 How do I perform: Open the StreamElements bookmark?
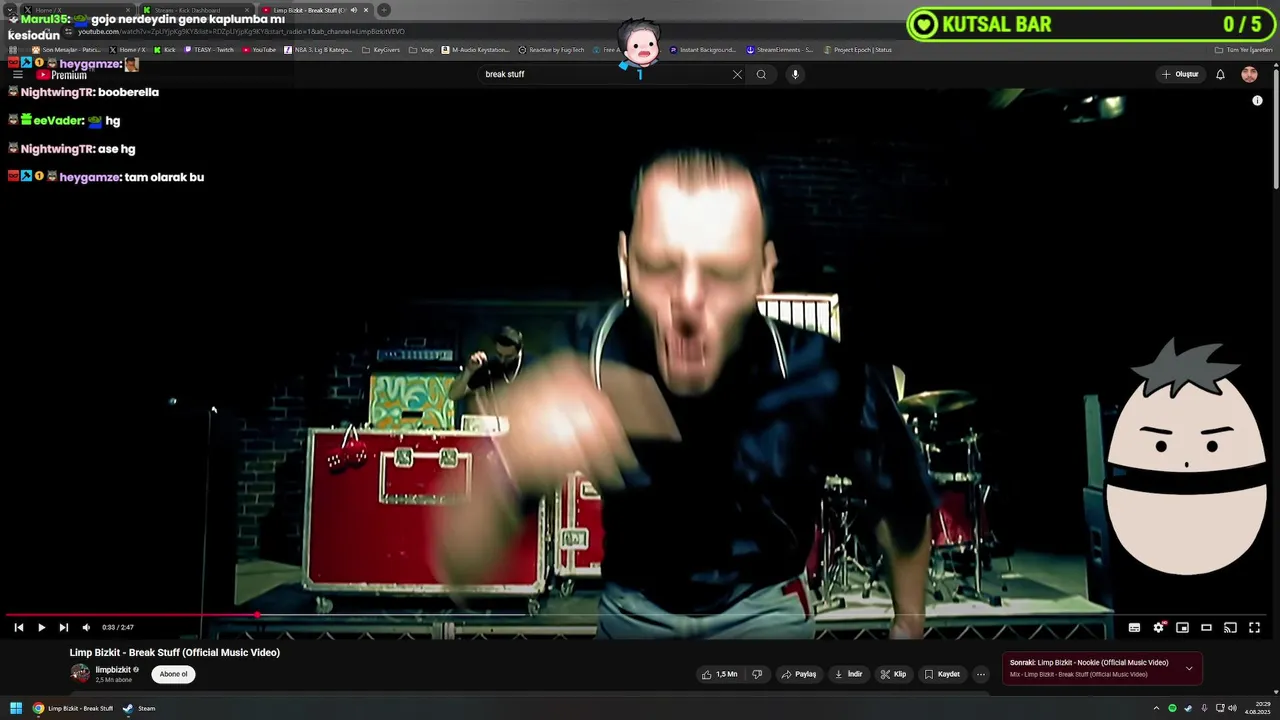780,49
